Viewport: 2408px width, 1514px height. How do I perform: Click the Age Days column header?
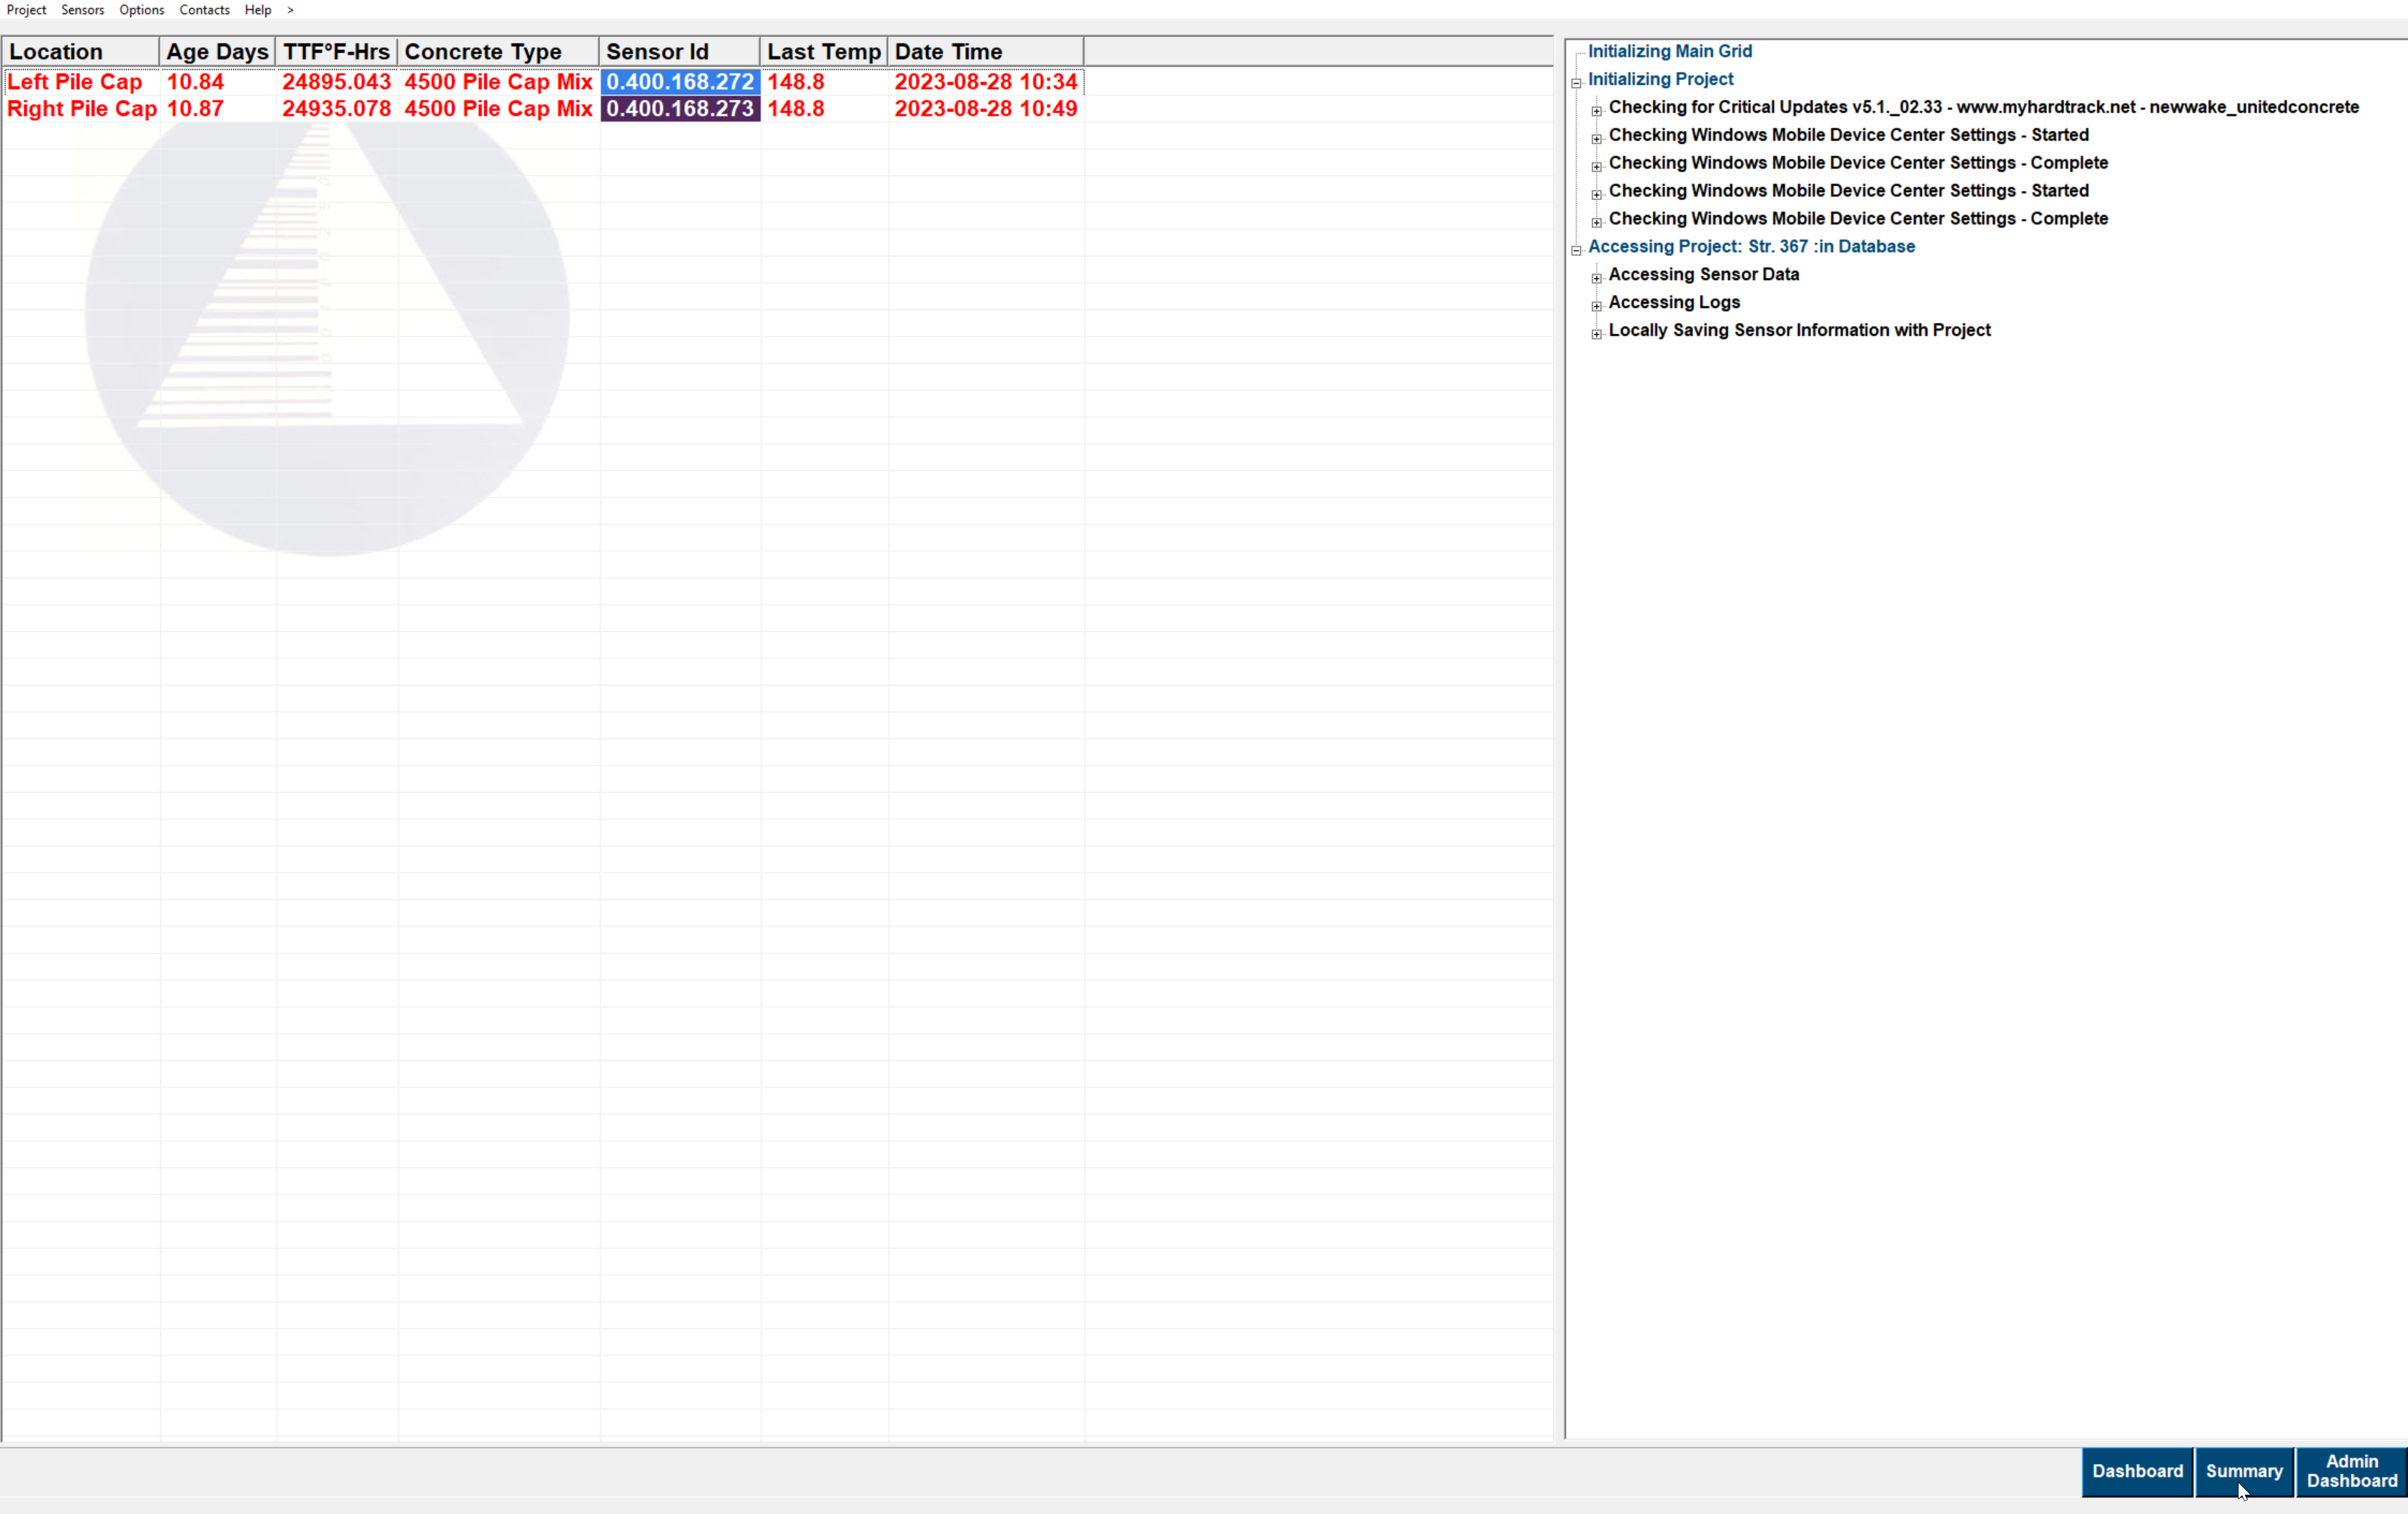[x=216, y=52]
